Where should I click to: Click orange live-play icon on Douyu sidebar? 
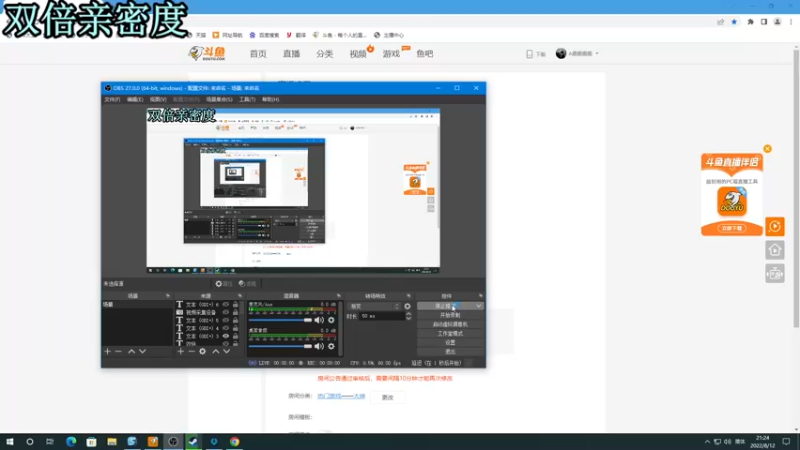tap(774, 227)
